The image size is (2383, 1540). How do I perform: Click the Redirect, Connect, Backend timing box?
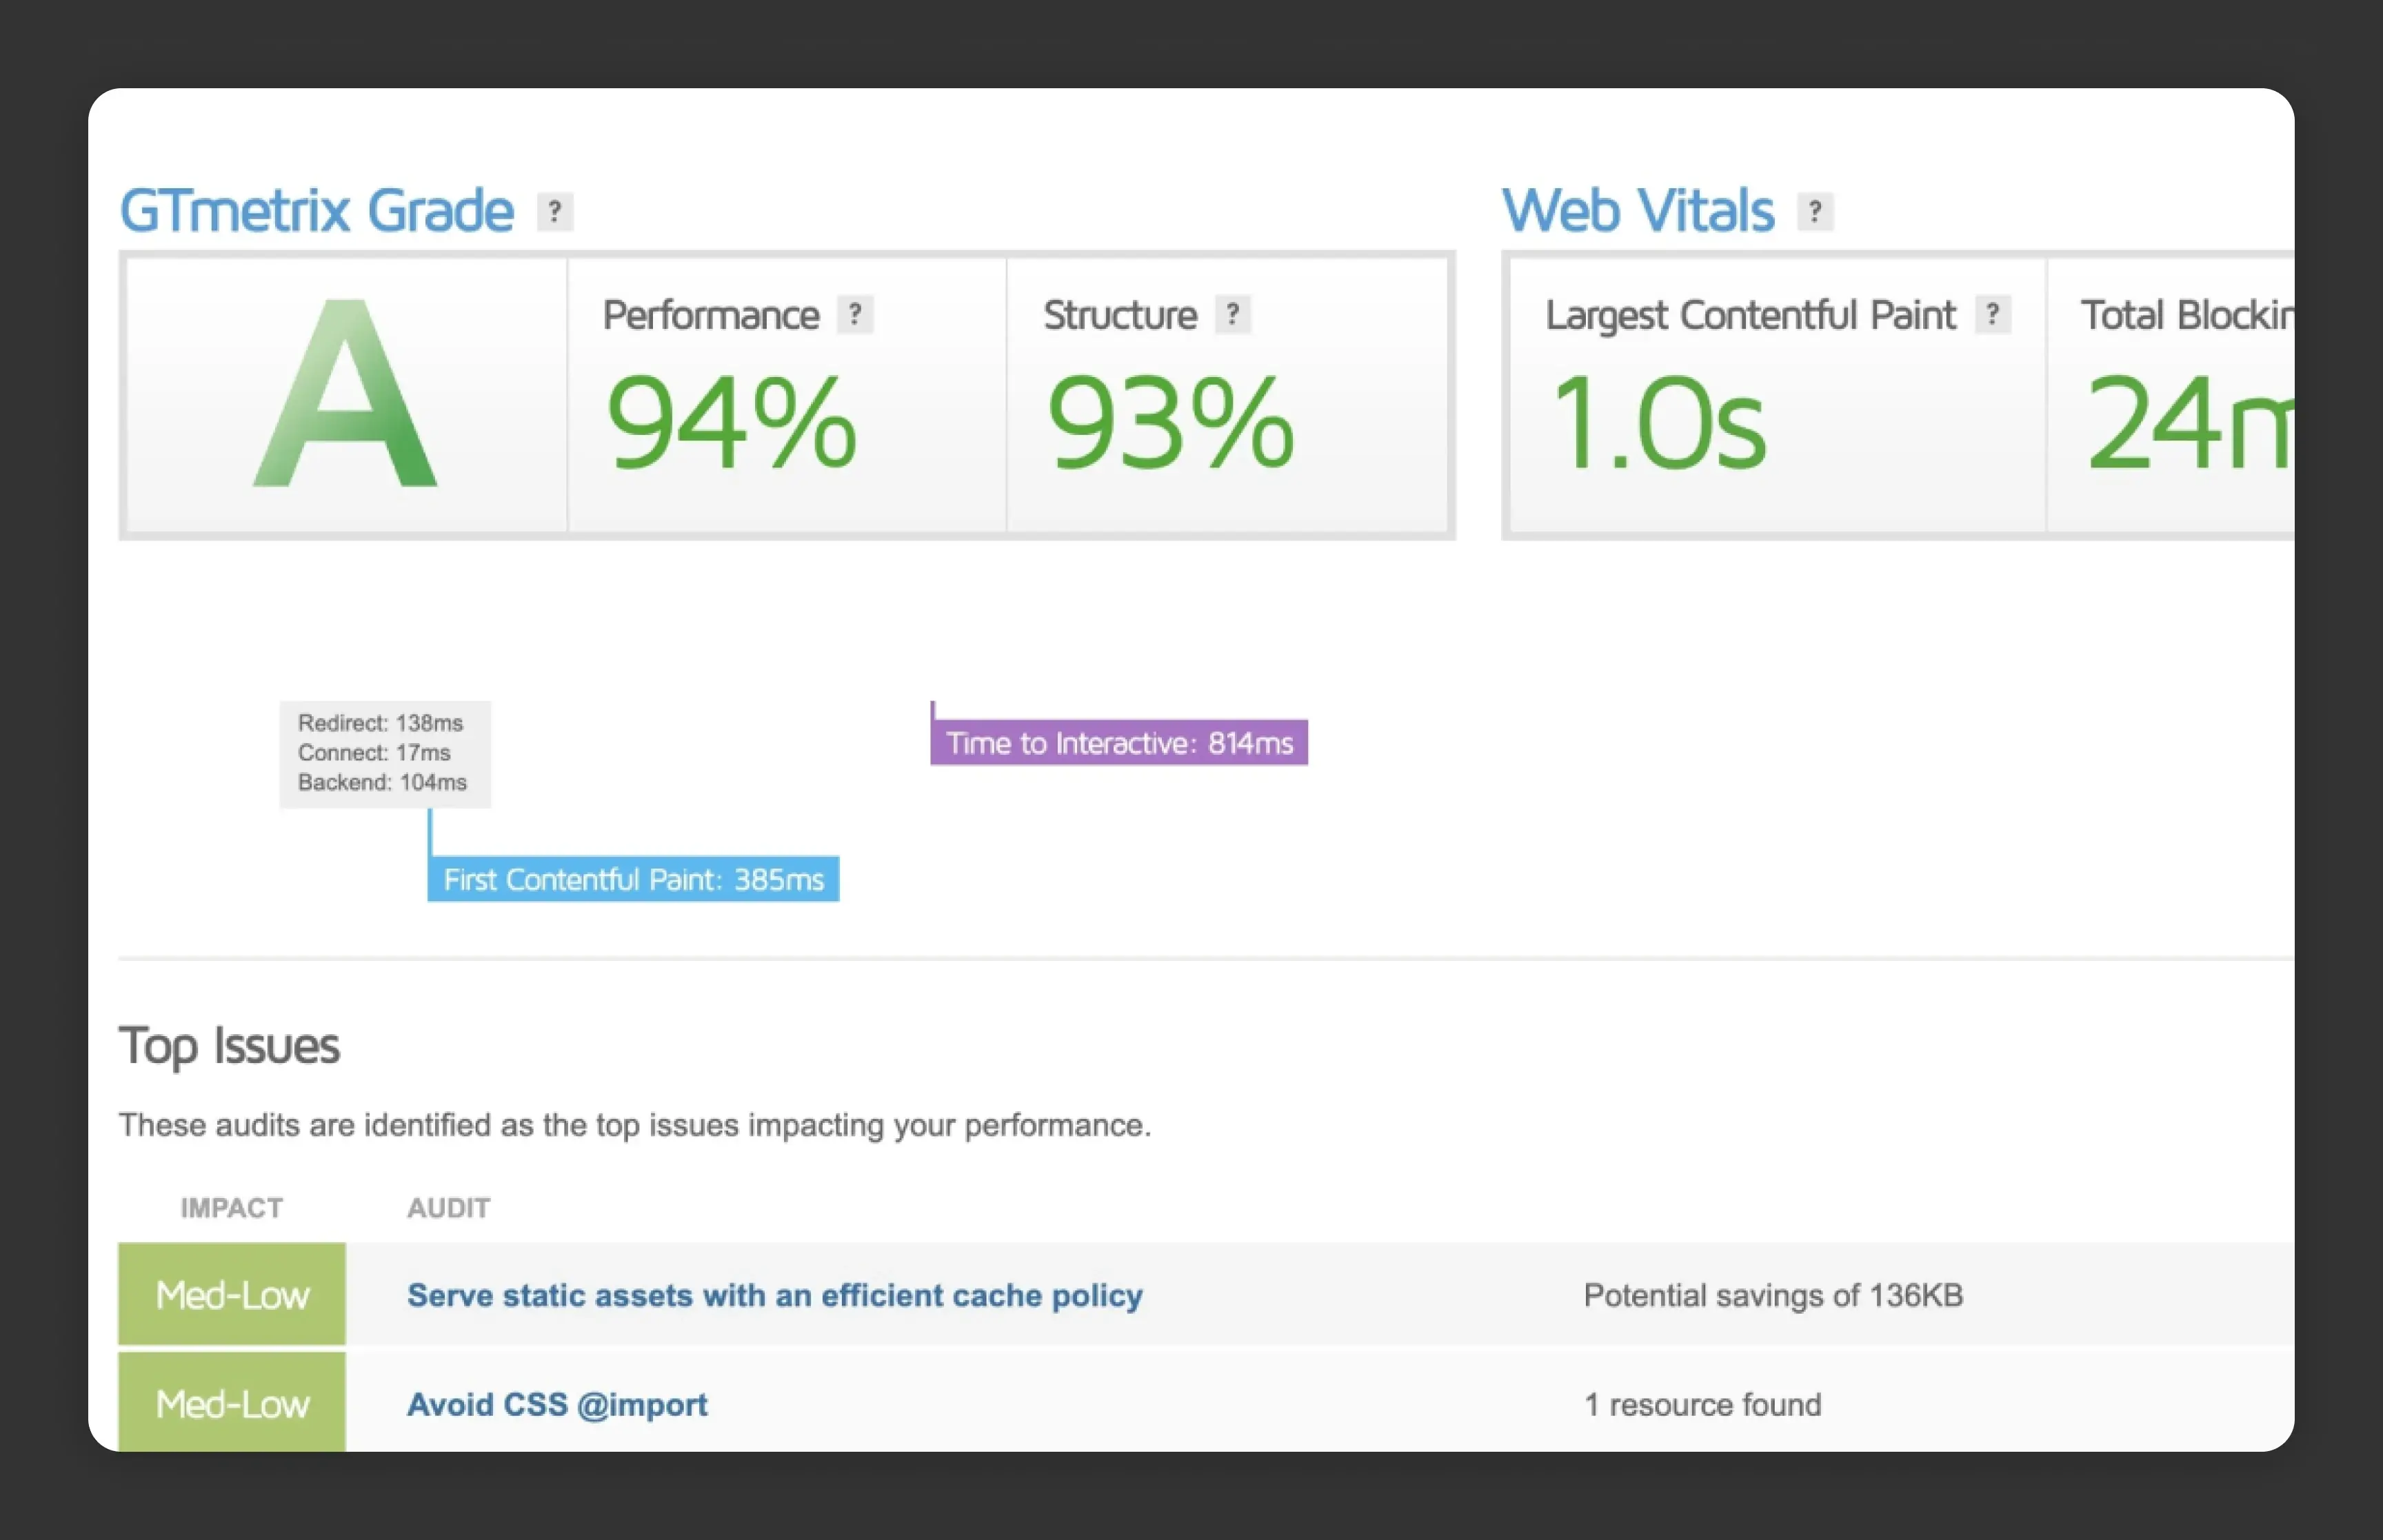click(385, 753)
